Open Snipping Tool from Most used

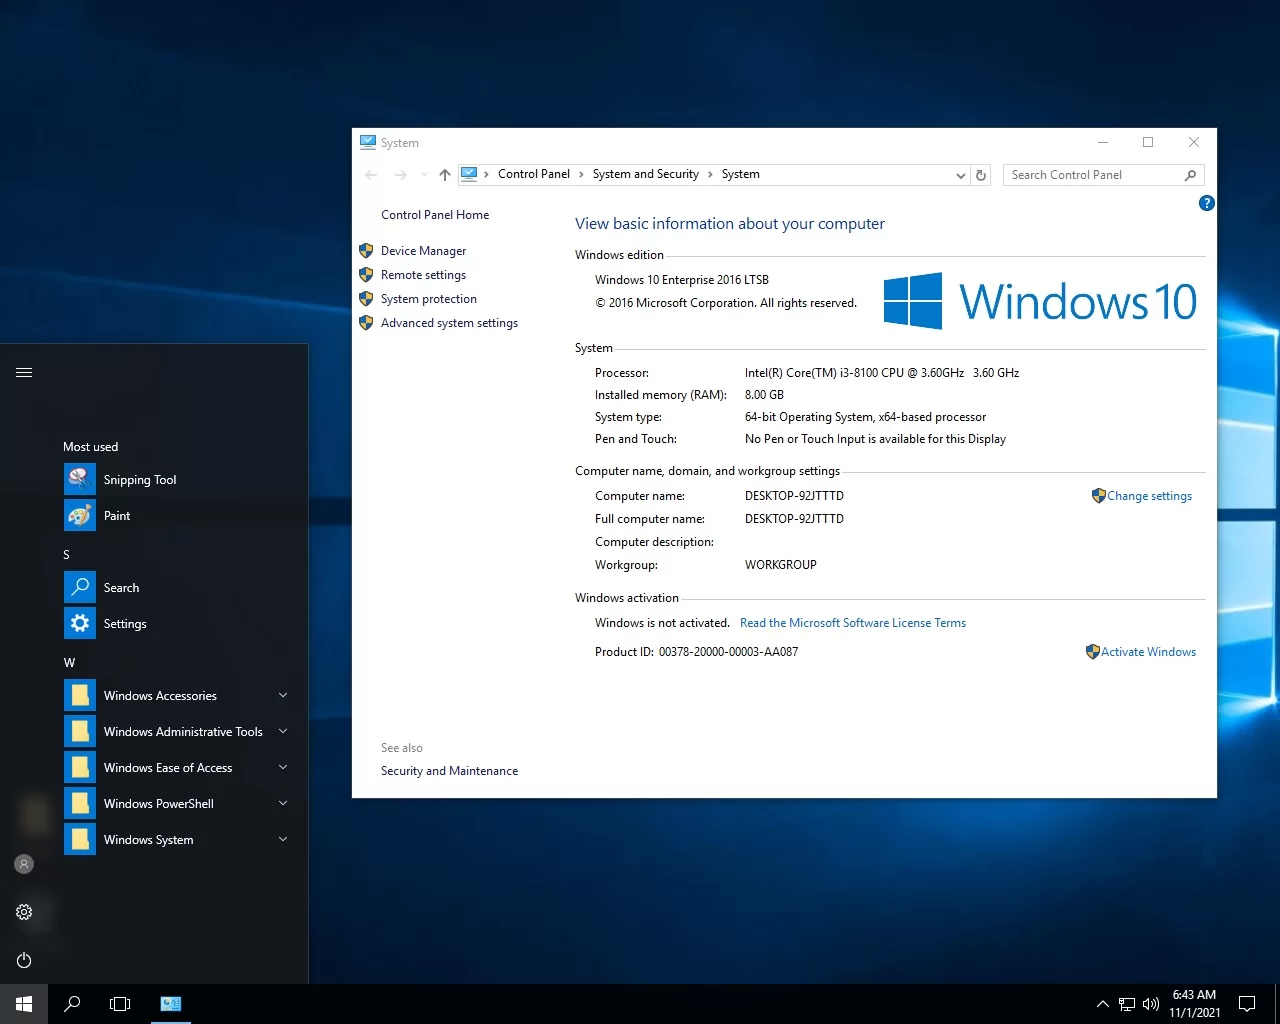pyautogui.click(x=140, y=480)
